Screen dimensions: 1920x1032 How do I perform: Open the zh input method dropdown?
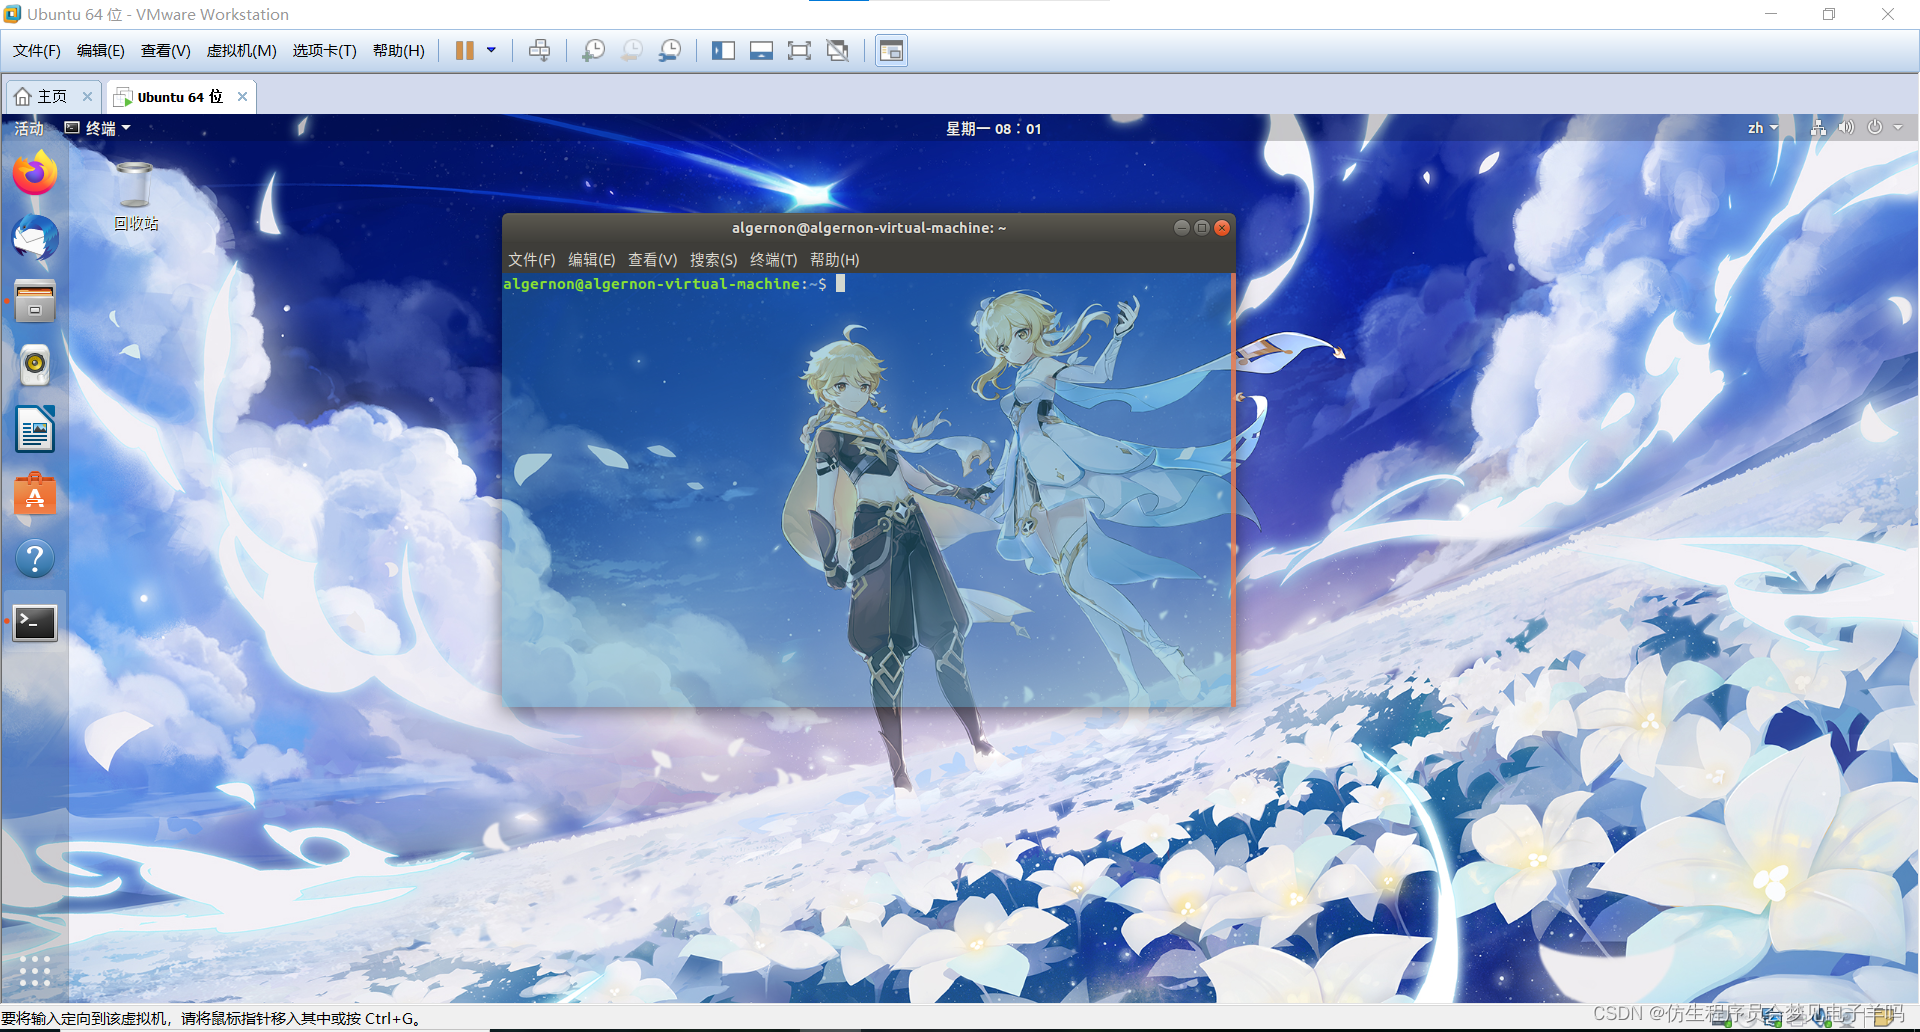(1763, 128)
